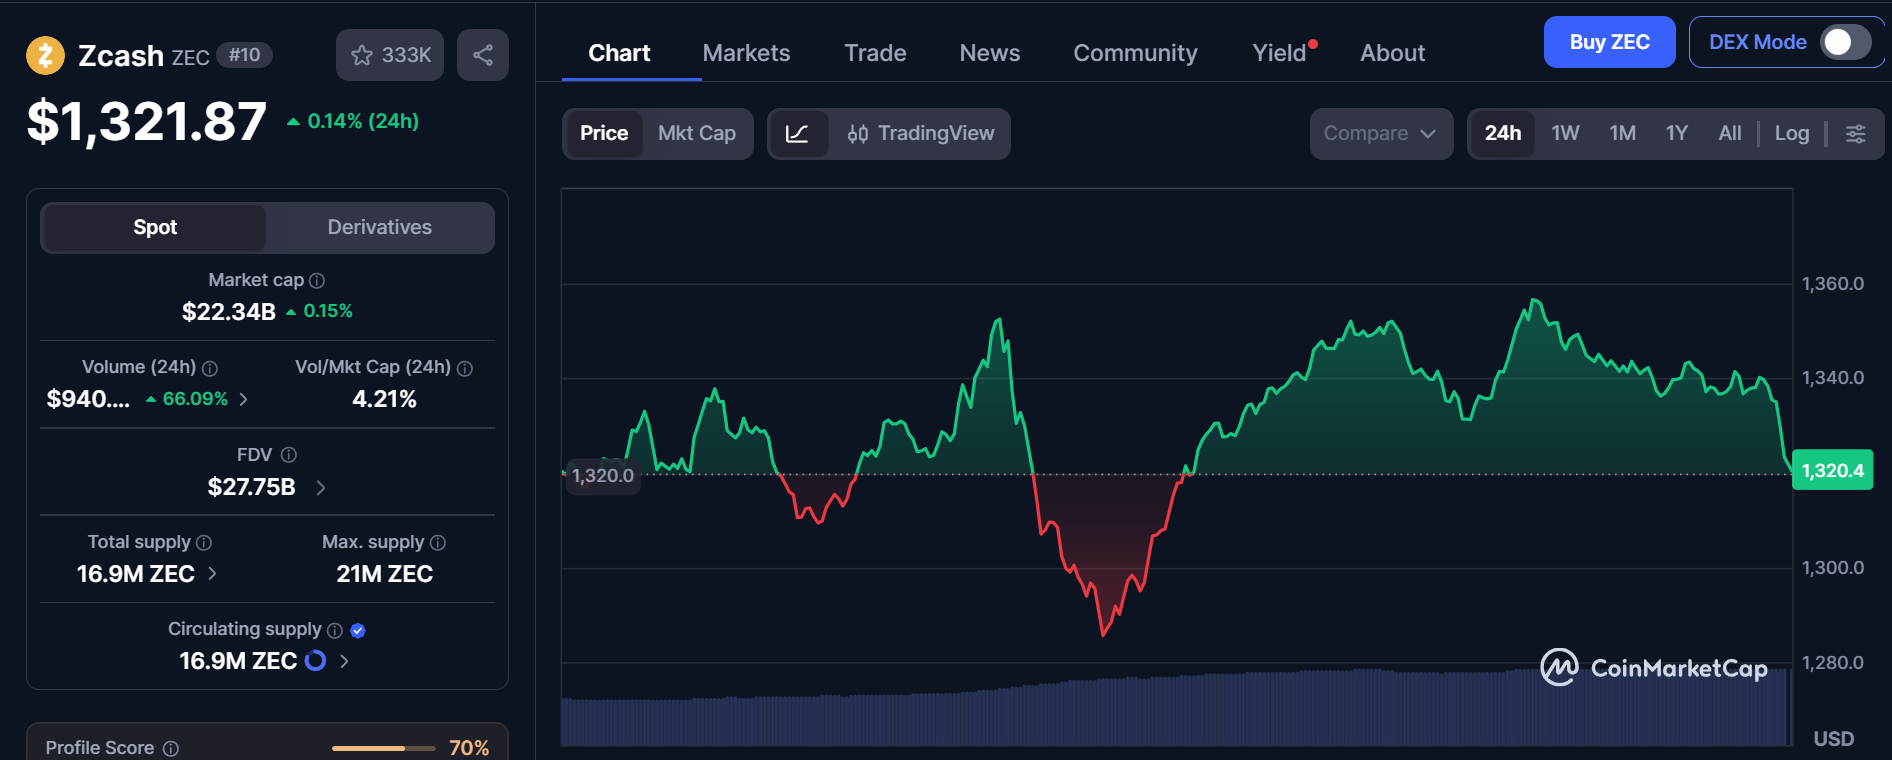This screenshot has width=1892, height=760.
Task: Click the Circulating supply info icon
Action: pos(335,630)
